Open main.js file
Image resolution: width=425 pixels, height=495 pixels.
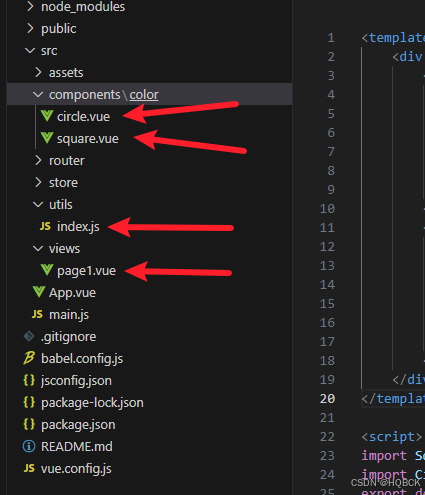coord(69,315)
